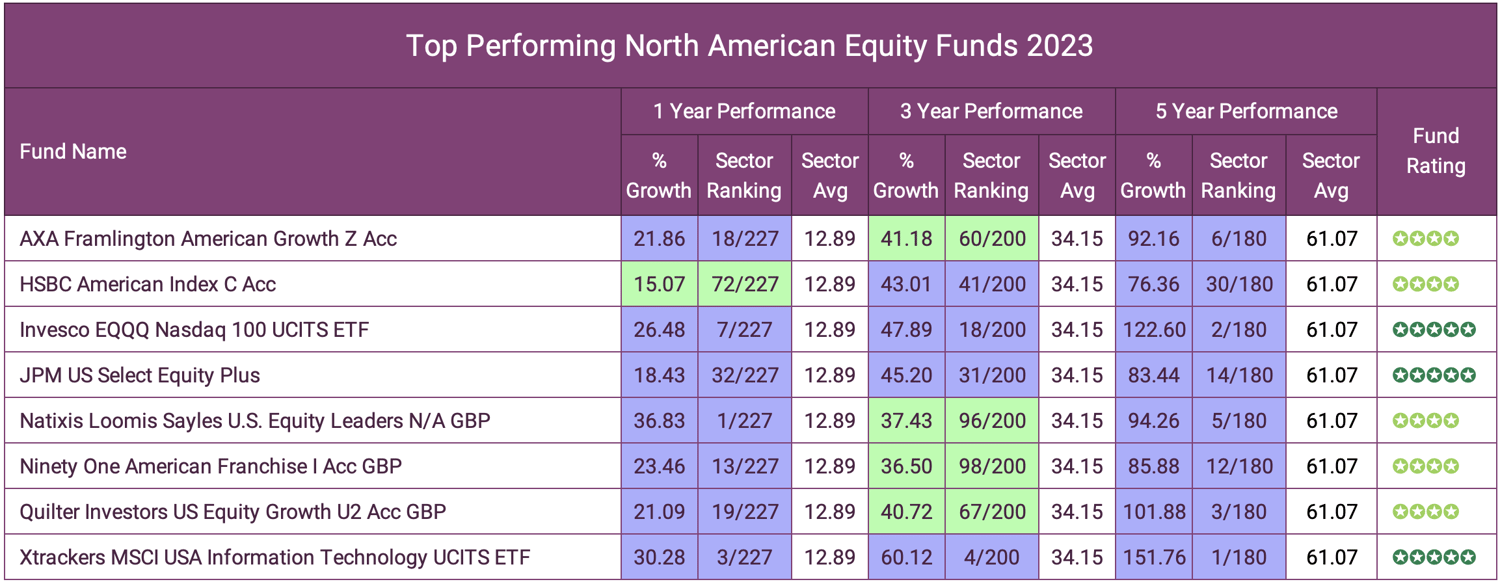Click the table title Top Performing North American Equity Funds
This screenshot has width=1500, height=584.
(749, 46)
